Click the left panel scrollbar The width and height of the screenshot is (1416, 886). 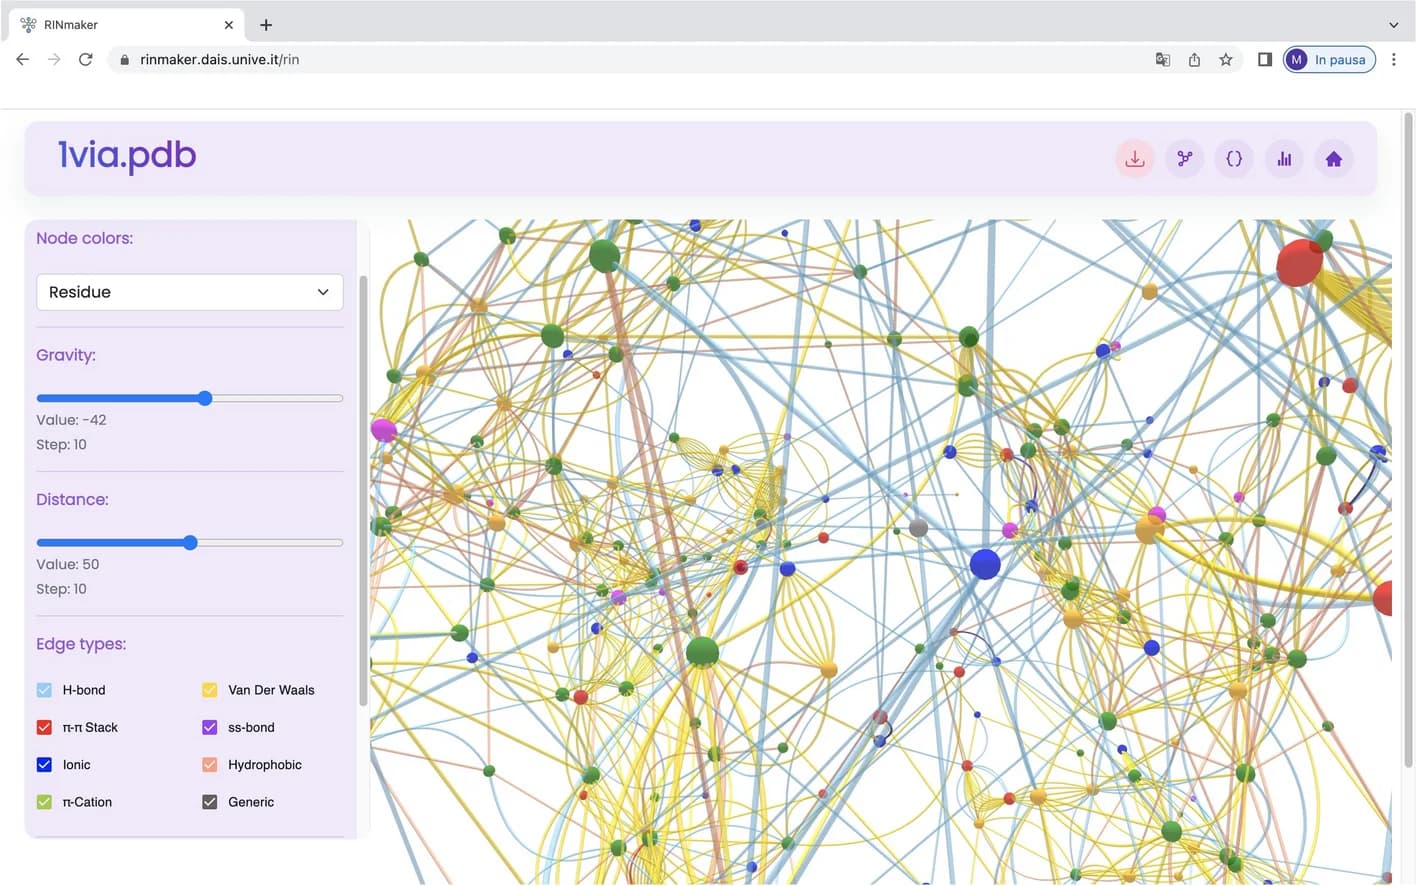click(x=363, y=490)
